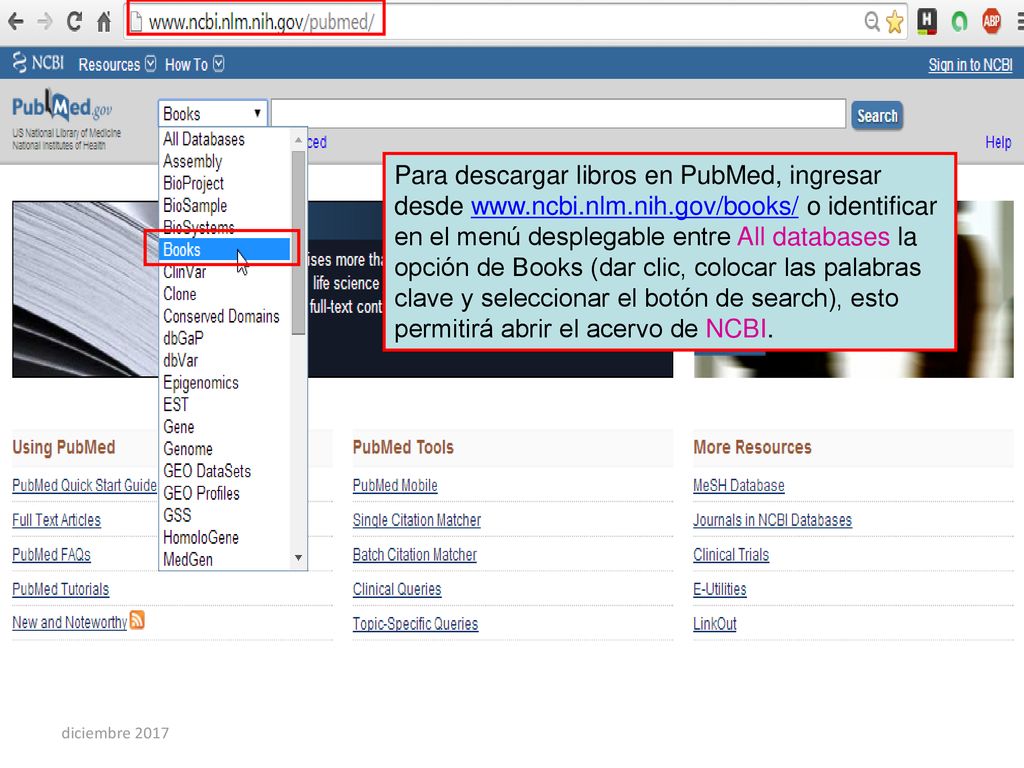Open Batch Citation Matcher
This screenshot has width=1024, height=768.
point(415,554)
